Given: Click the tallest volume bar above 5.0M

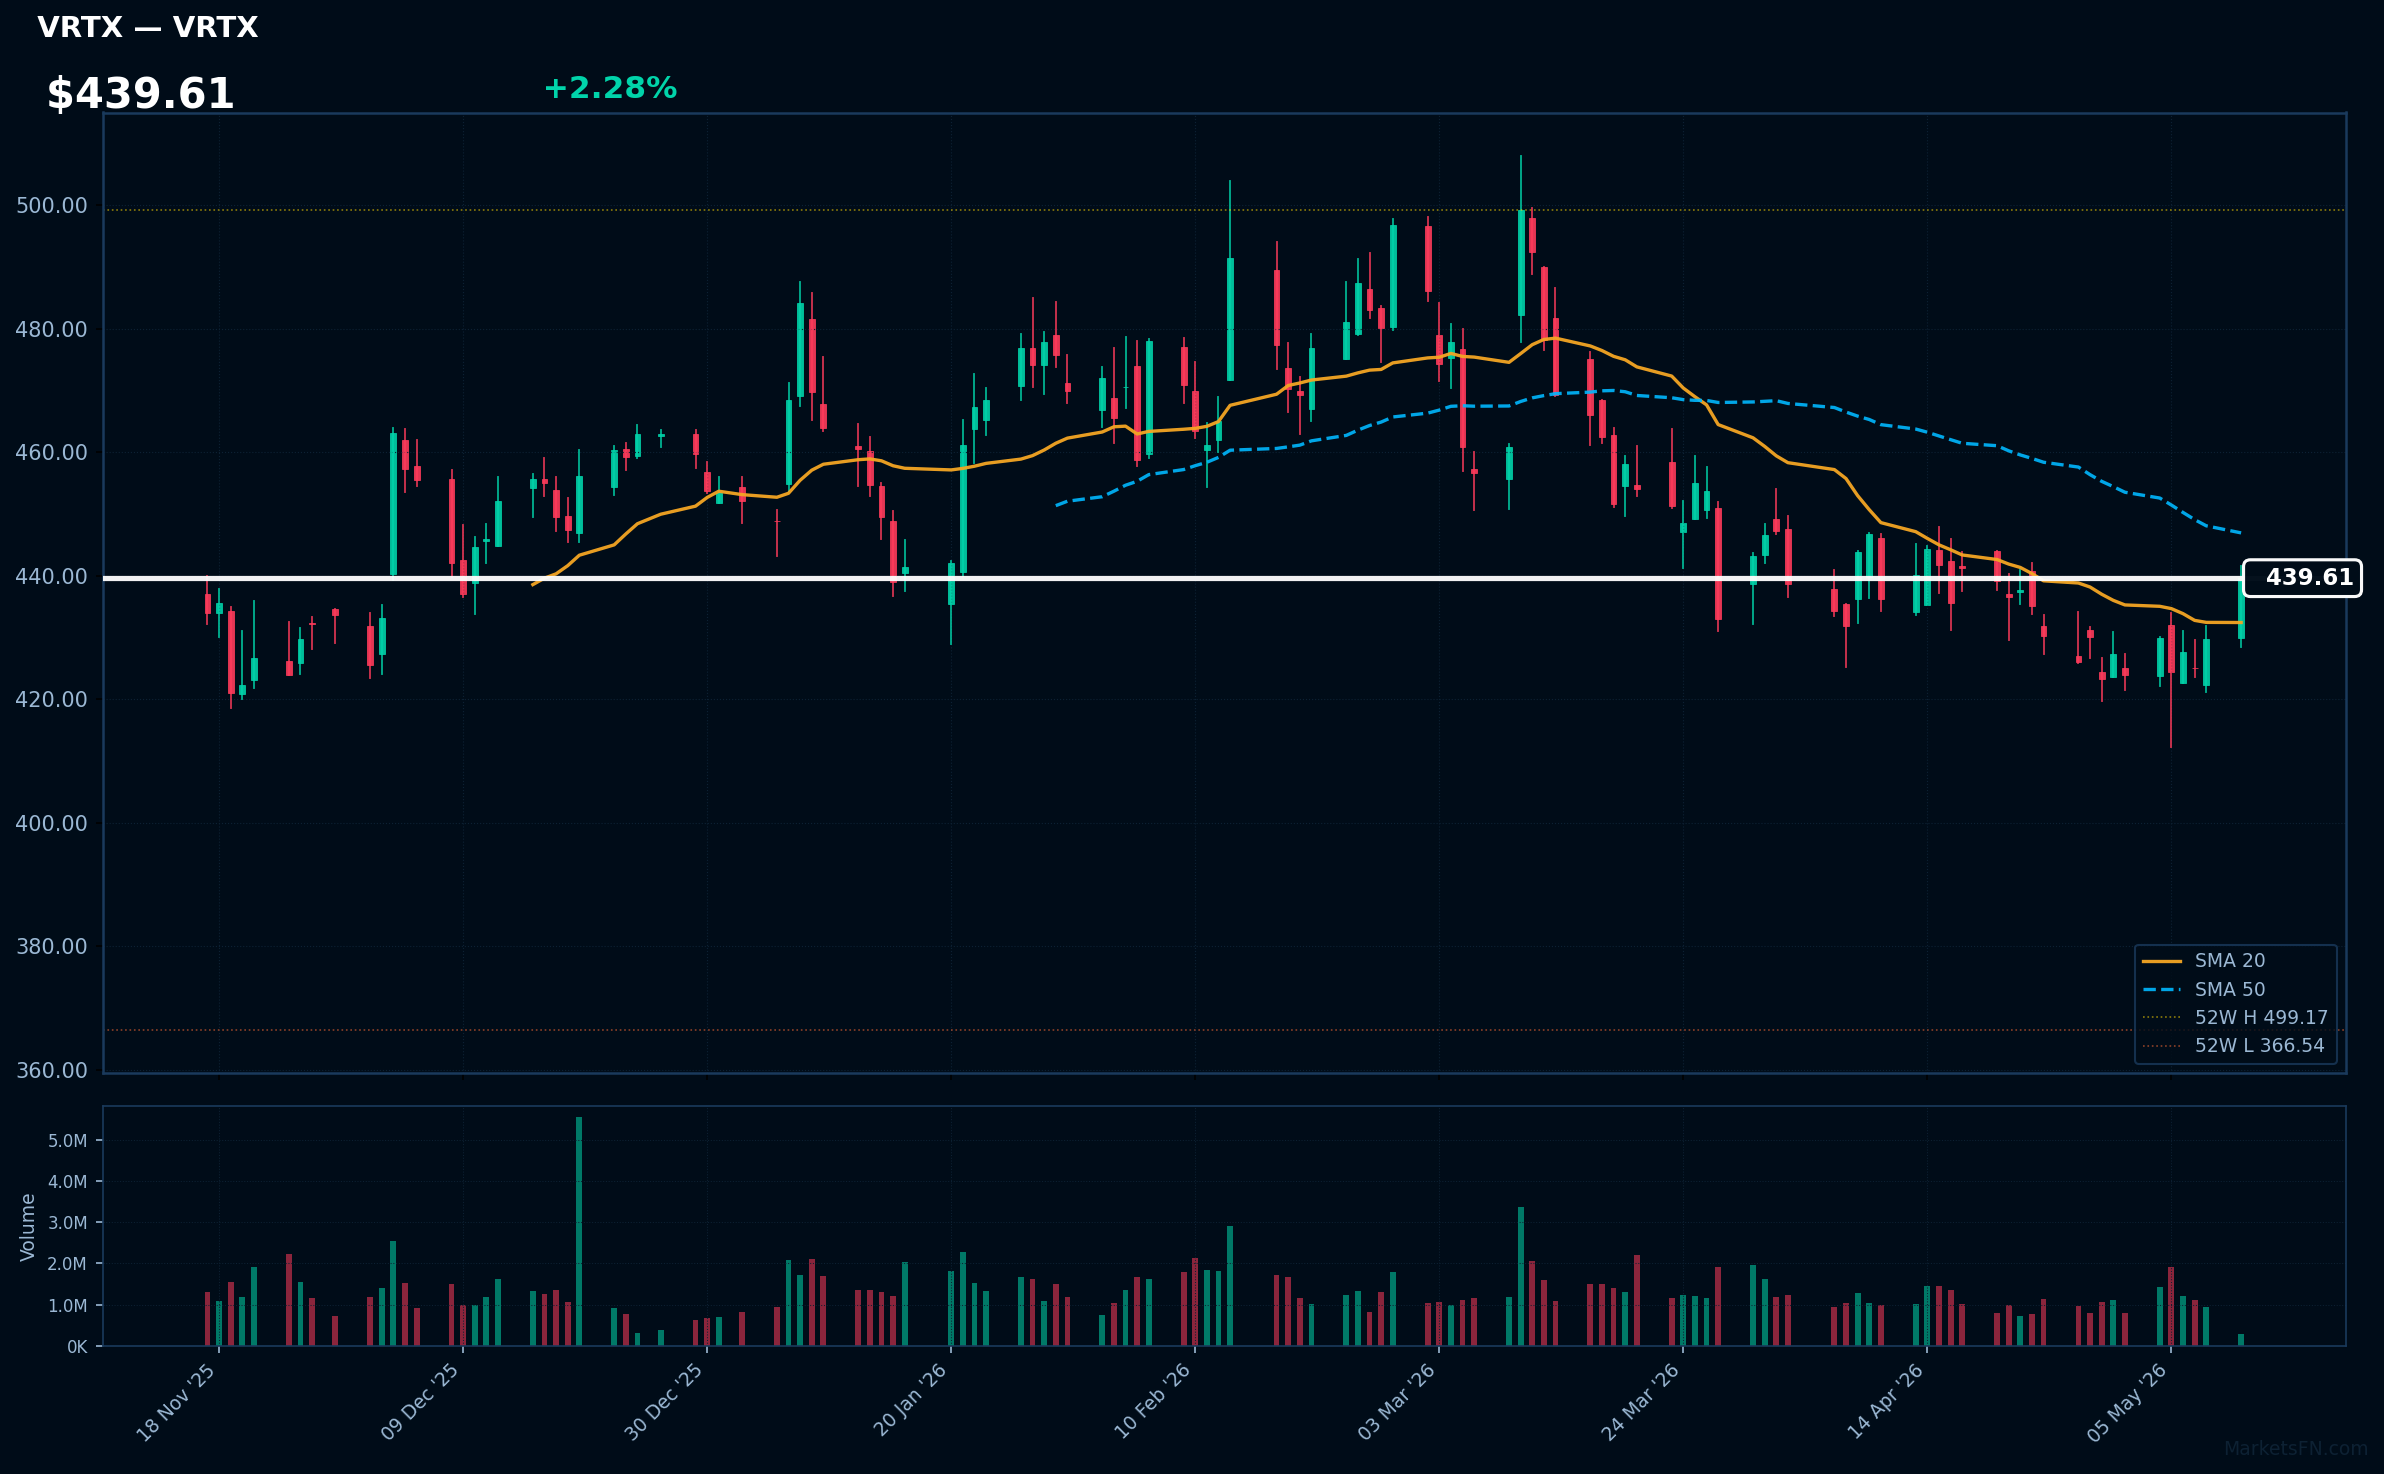Looking at the screenshot, I should coord(579,1231).
